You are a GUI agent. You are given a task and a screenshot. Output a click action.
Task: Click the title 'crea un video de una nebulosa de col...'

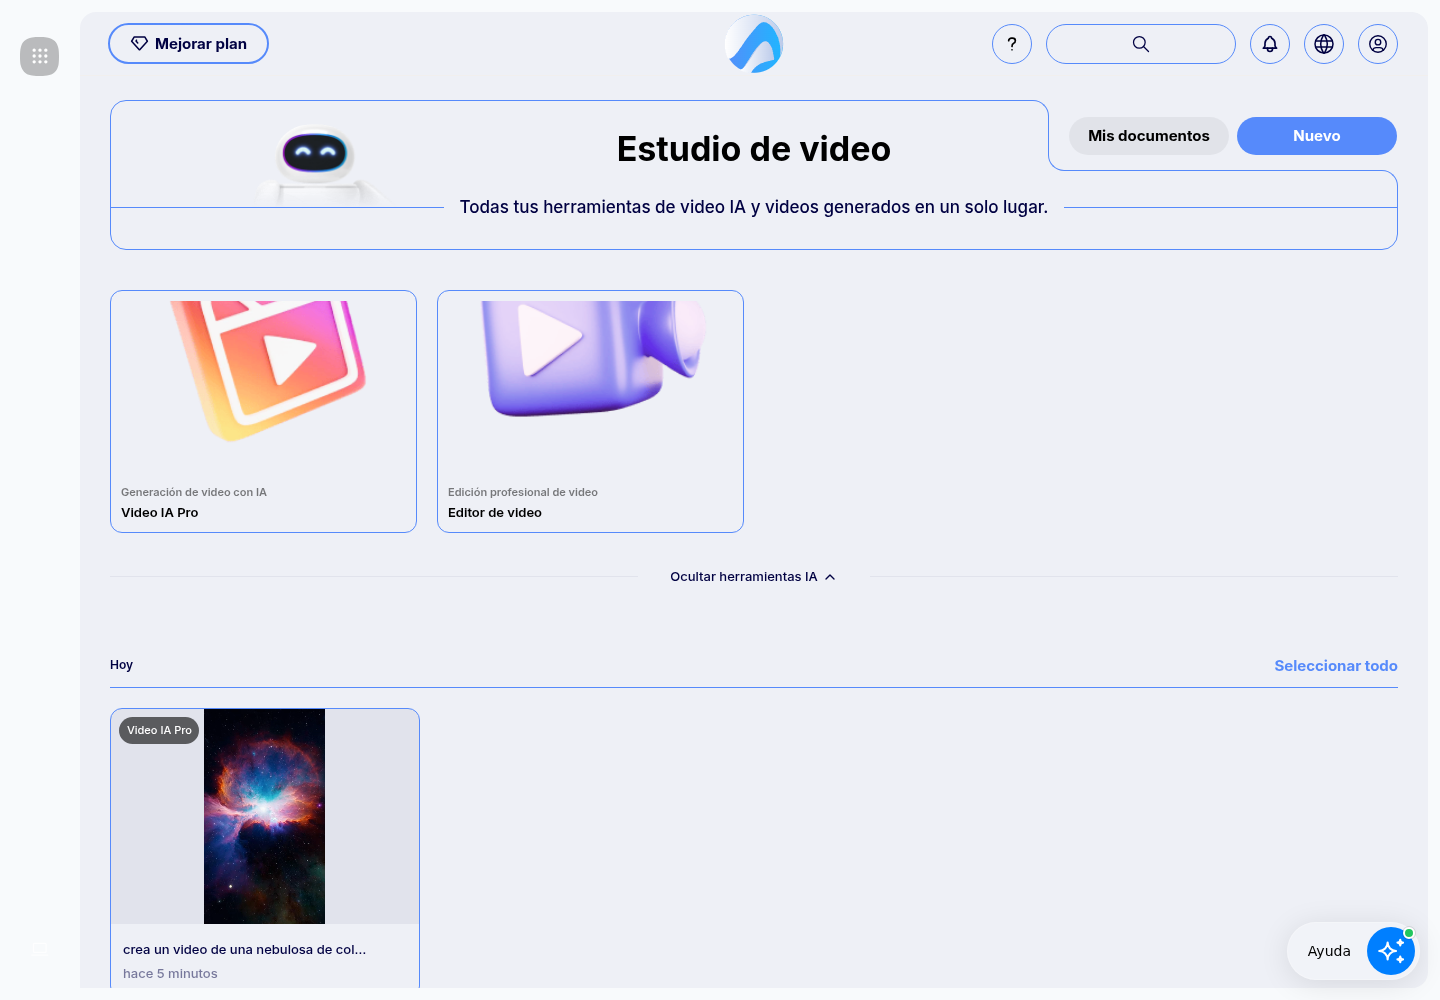pos(244,950)
